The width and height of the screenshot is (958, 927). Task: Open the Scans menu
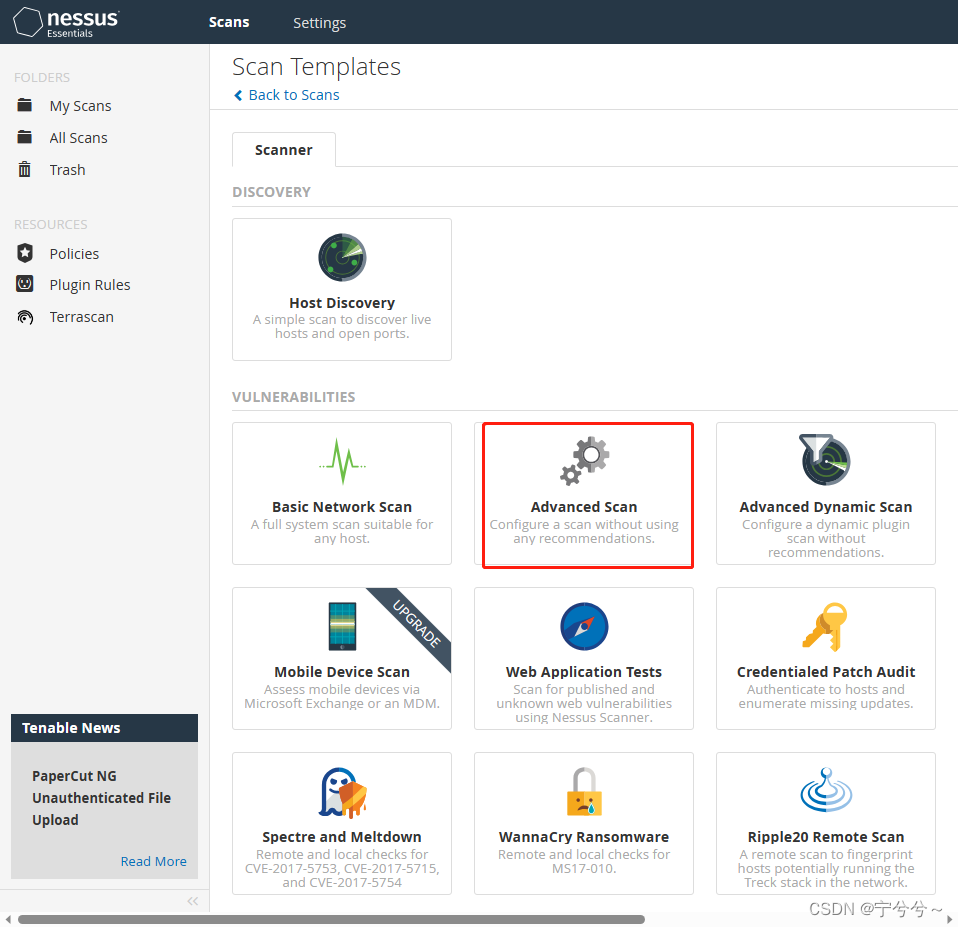coord(229,23)
